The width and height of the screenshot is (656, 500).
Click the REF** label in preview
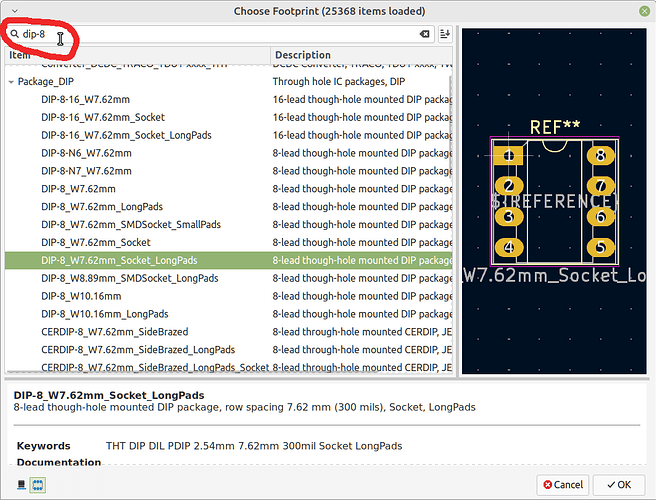coord(555,127)
